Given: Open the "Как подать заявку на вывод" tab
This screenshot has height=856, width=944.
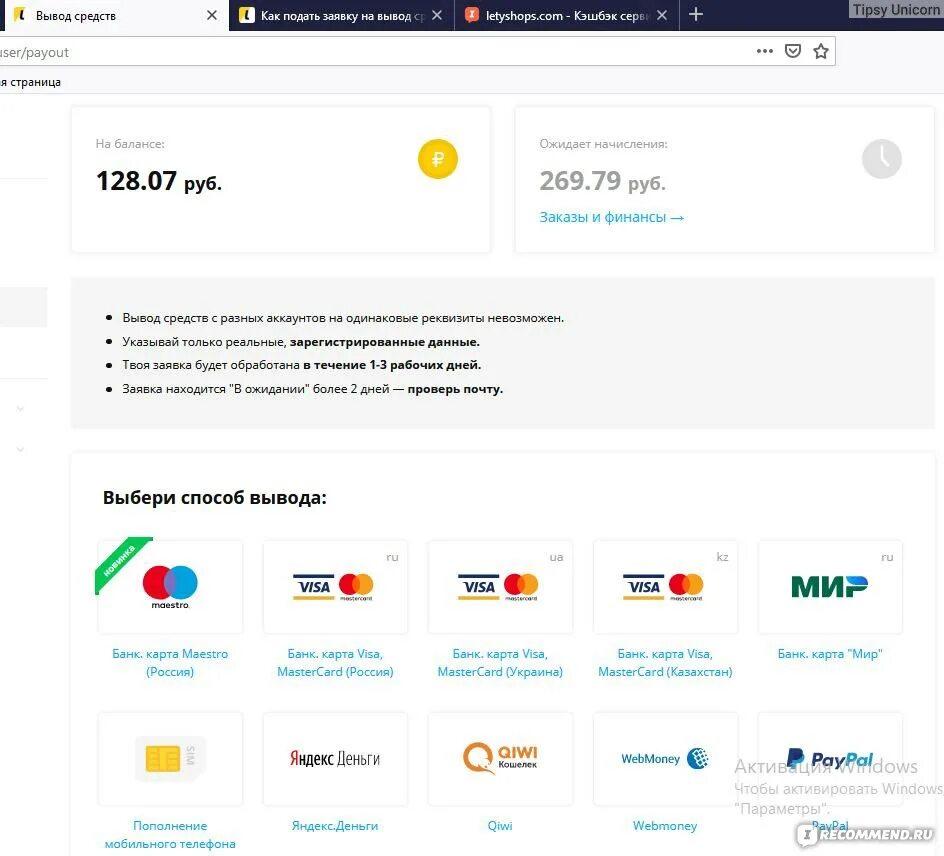Looking at the screenshot, I should pos(341,16).
